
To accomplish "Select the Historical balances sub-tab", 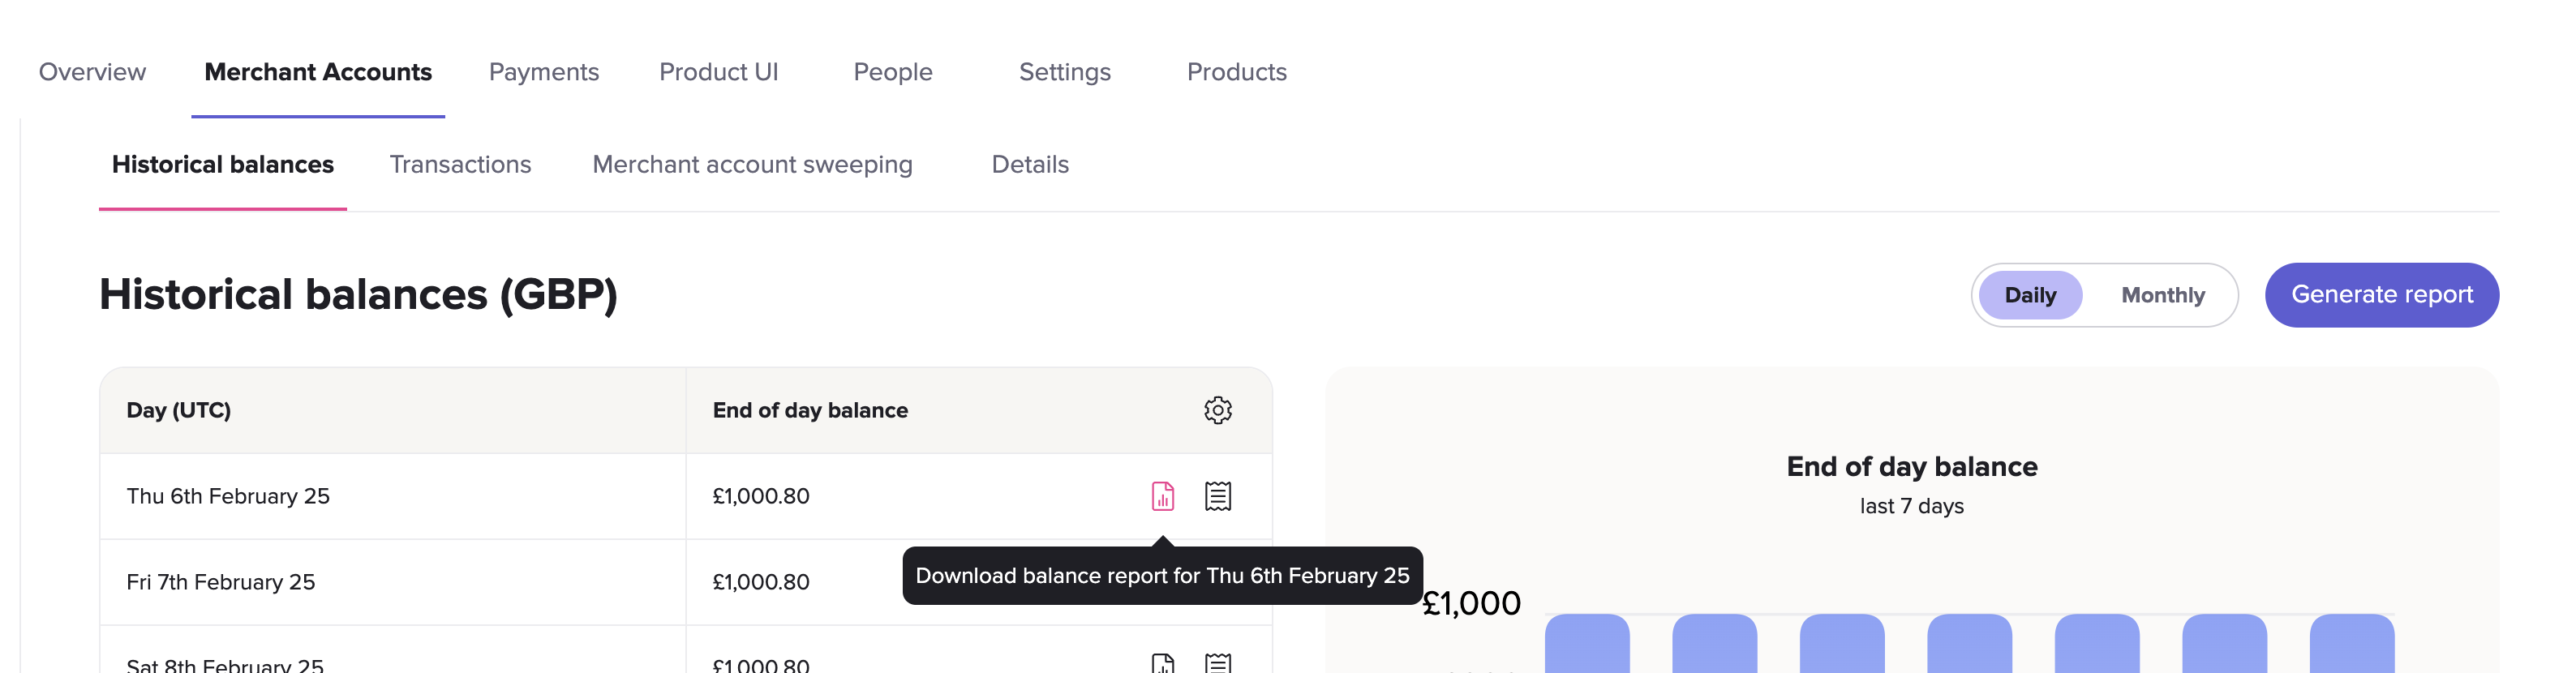I will click(x=222, y=164).
